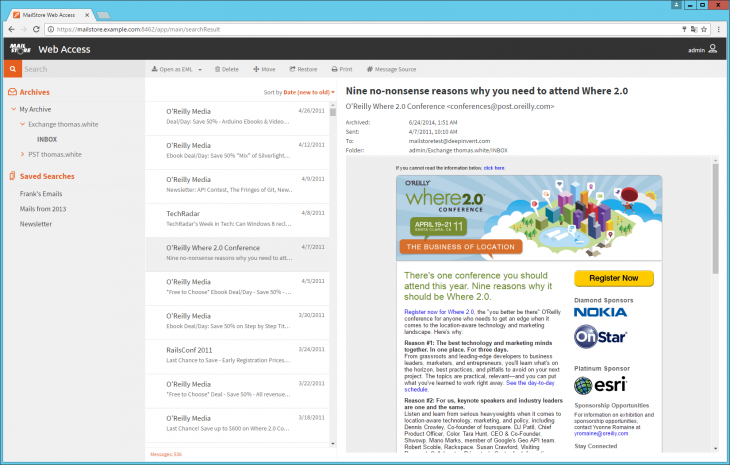
Task: Click the OnStar sponsor logo
Action: pyautogui.click(x=601, y=337)
